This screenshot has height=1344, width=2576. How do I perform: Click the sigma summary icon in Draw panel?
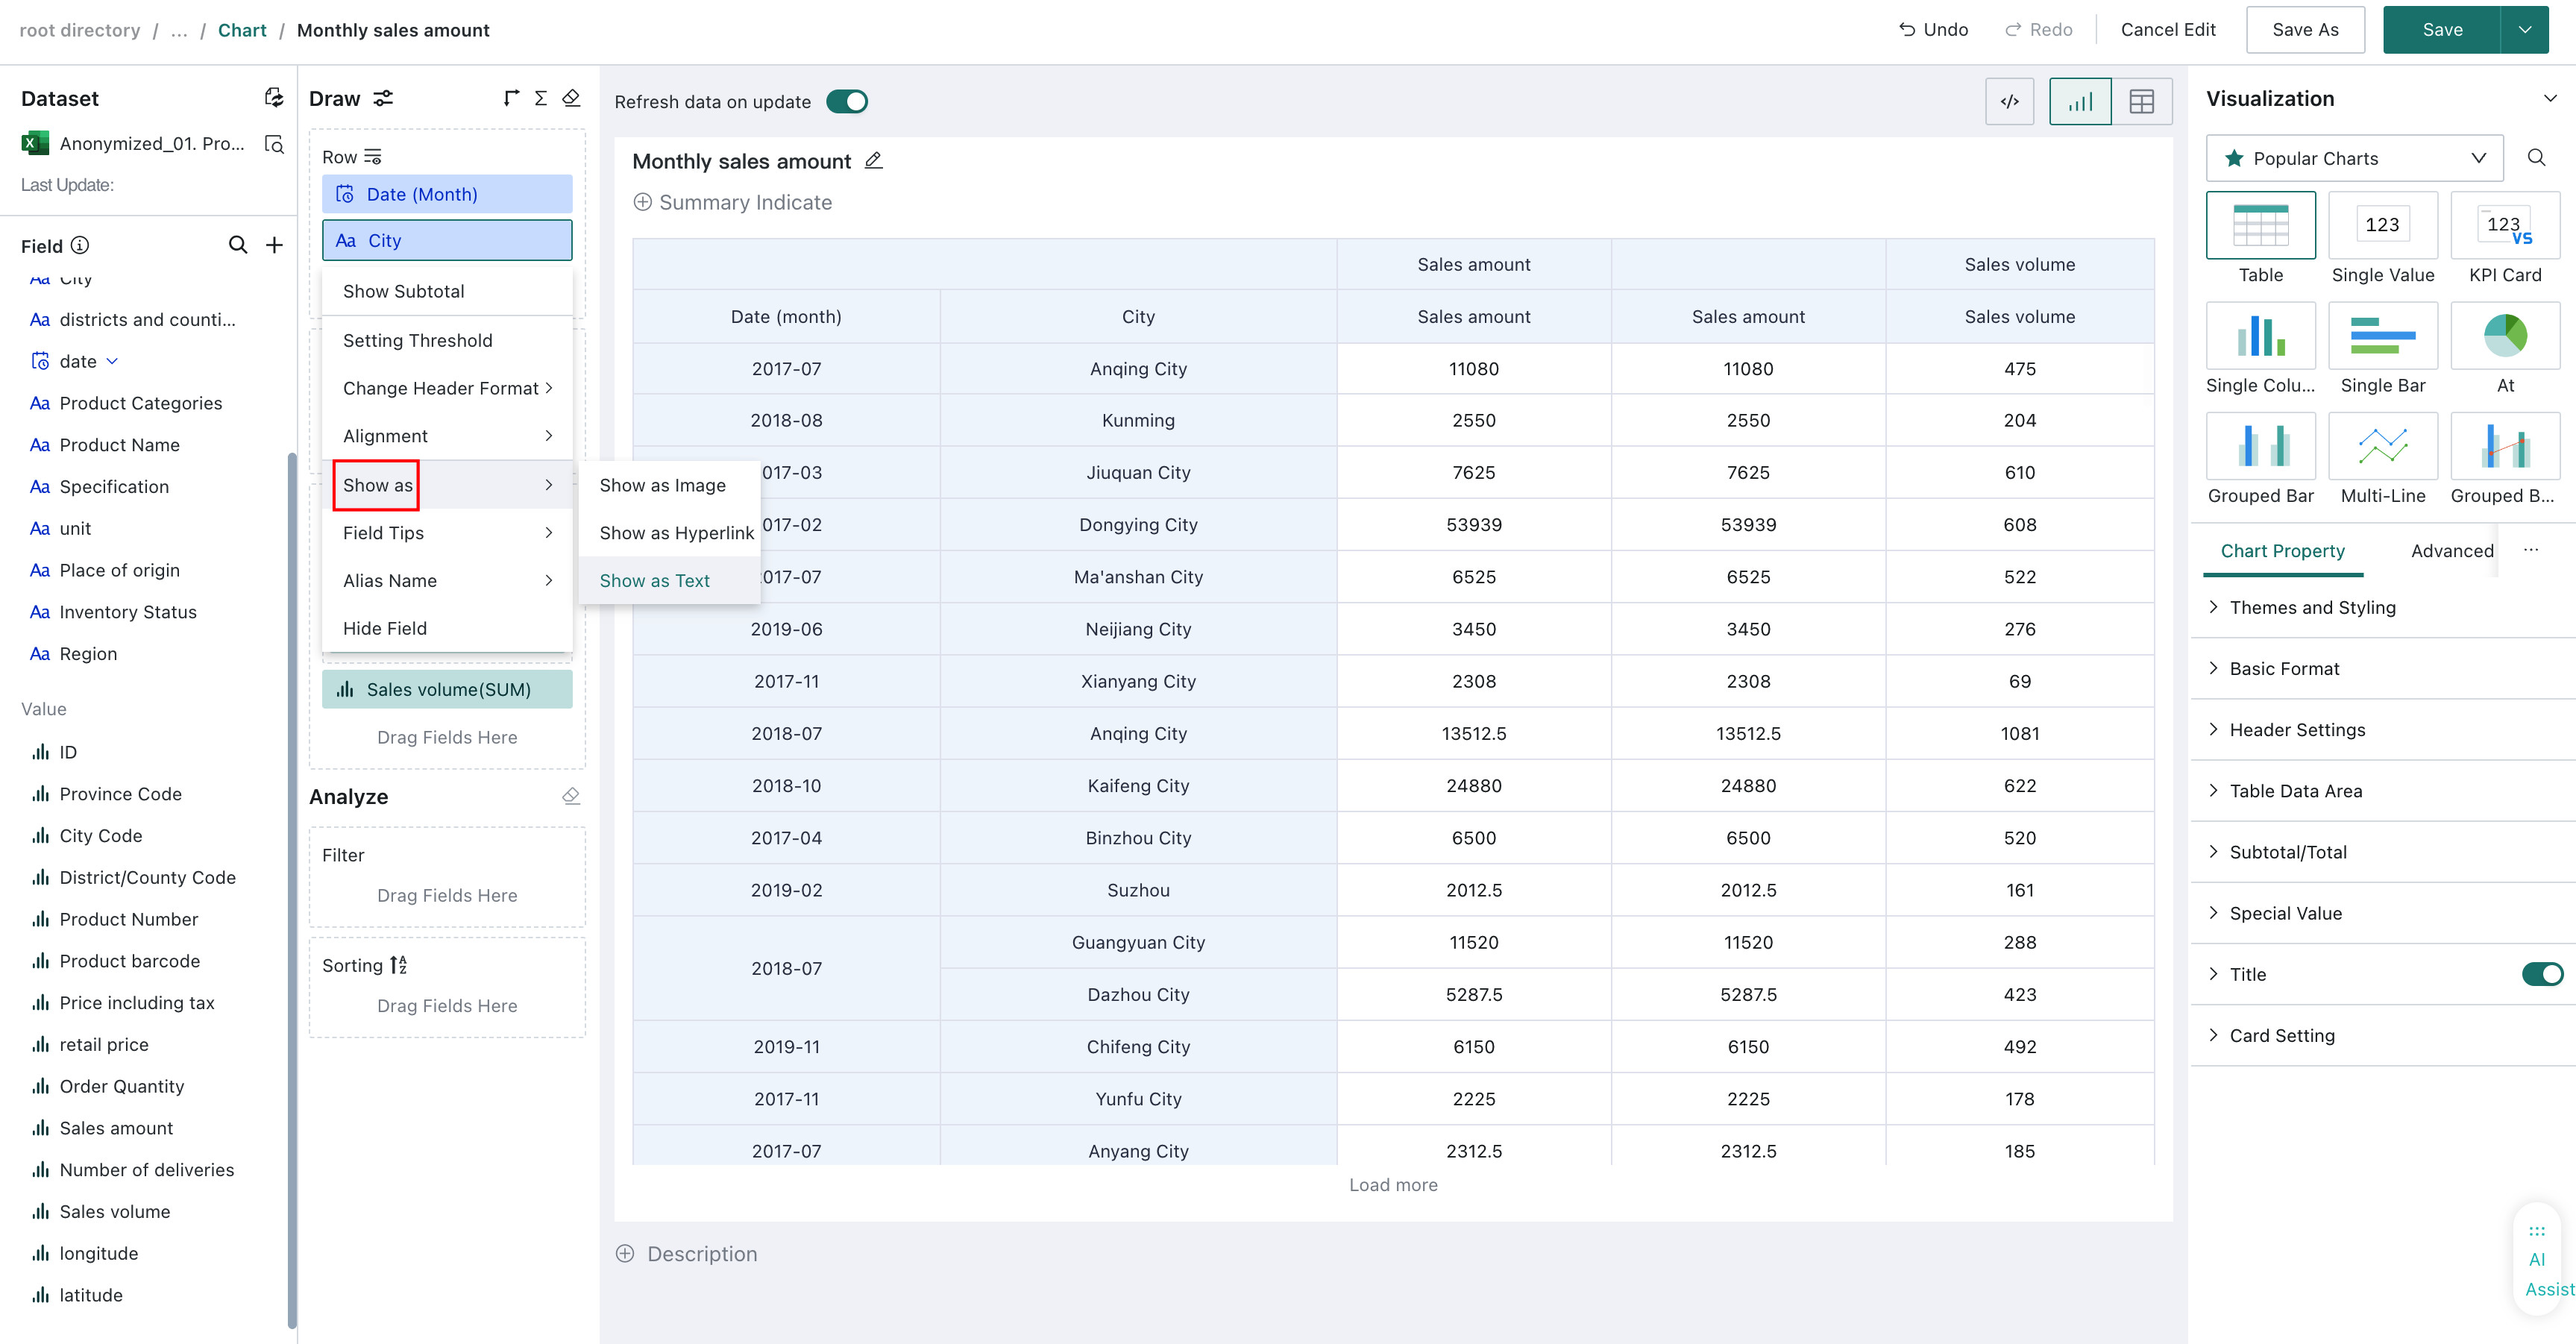[x=540, y=97]
